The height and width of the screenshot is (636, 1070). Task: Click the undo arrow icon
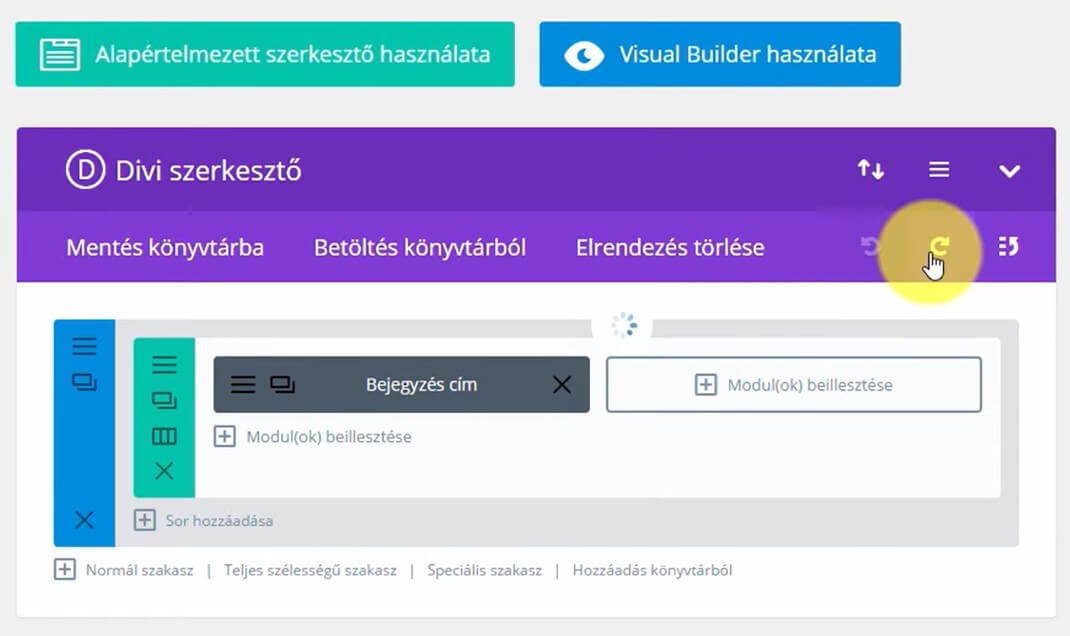(x=868, y=247)
